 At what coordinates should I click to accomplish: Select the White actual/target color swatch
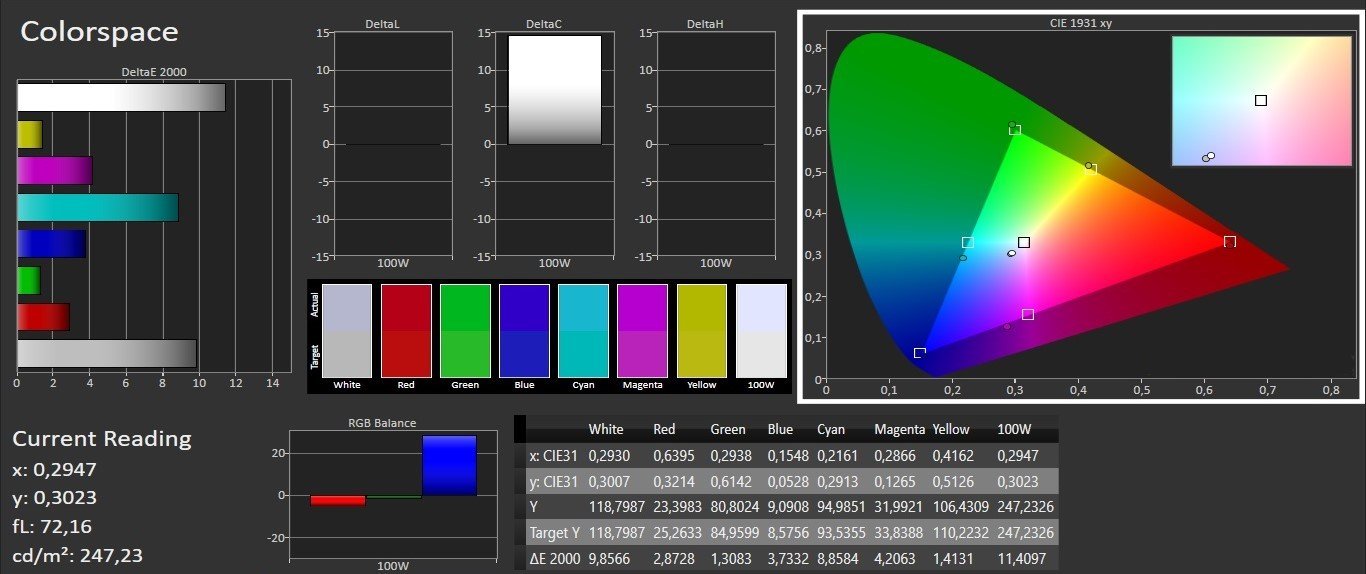pyautogui.click(x=347, y=331)
